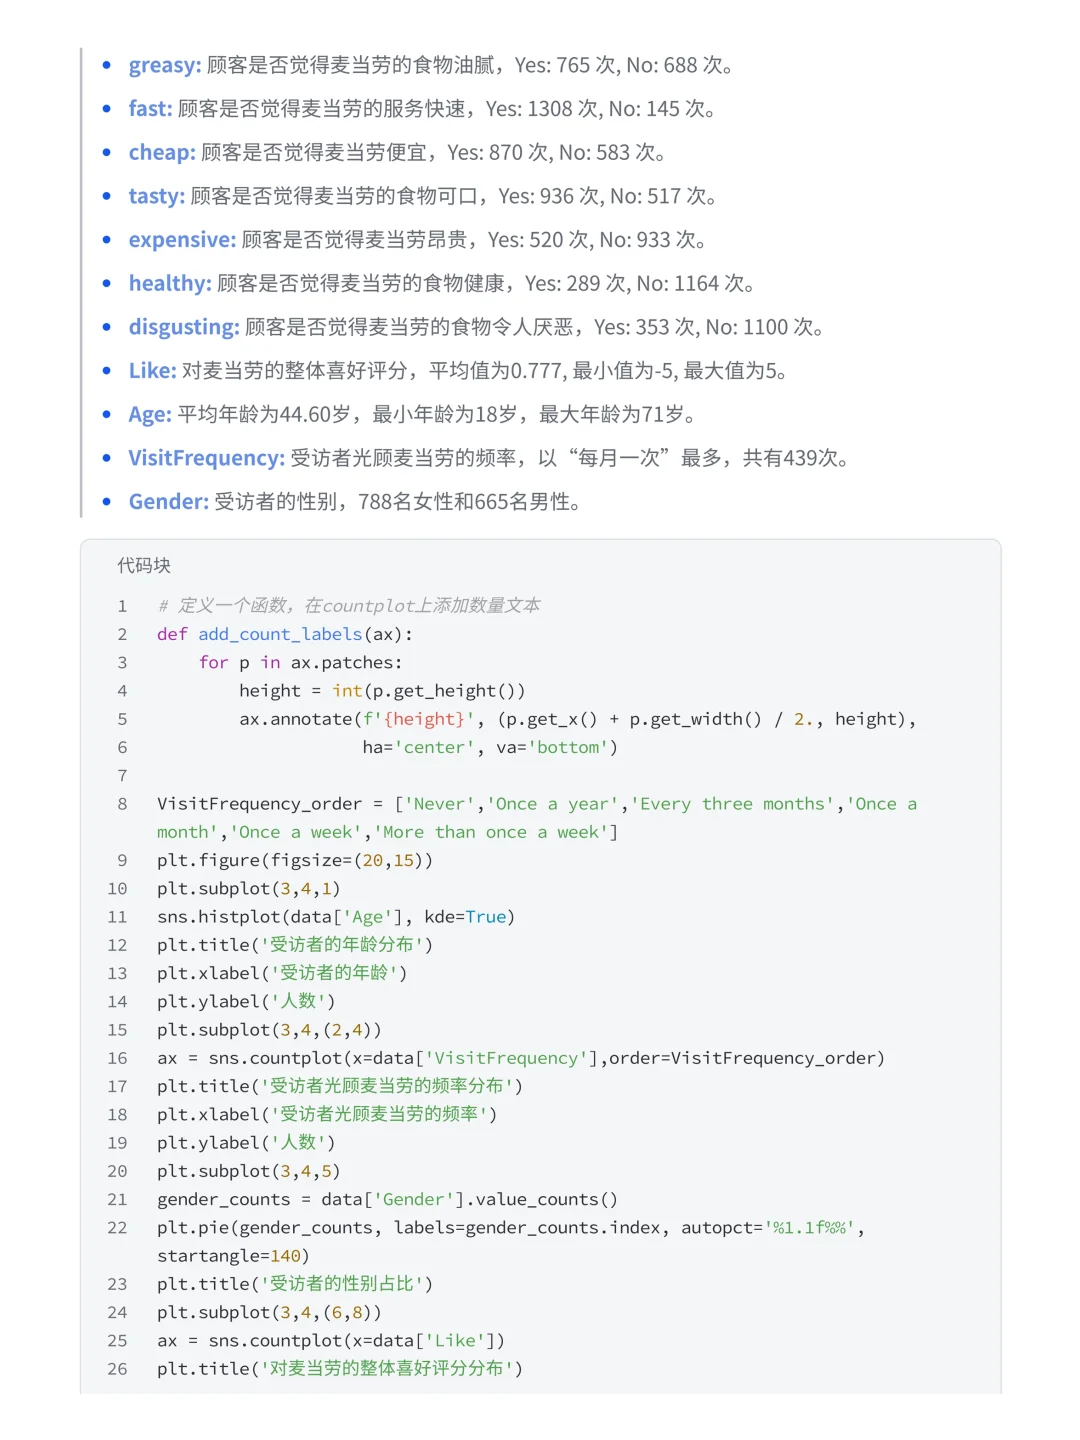
Task: Click plt.title('受访者的年龄分布') on line 12
Action: [x=295, y=945]
